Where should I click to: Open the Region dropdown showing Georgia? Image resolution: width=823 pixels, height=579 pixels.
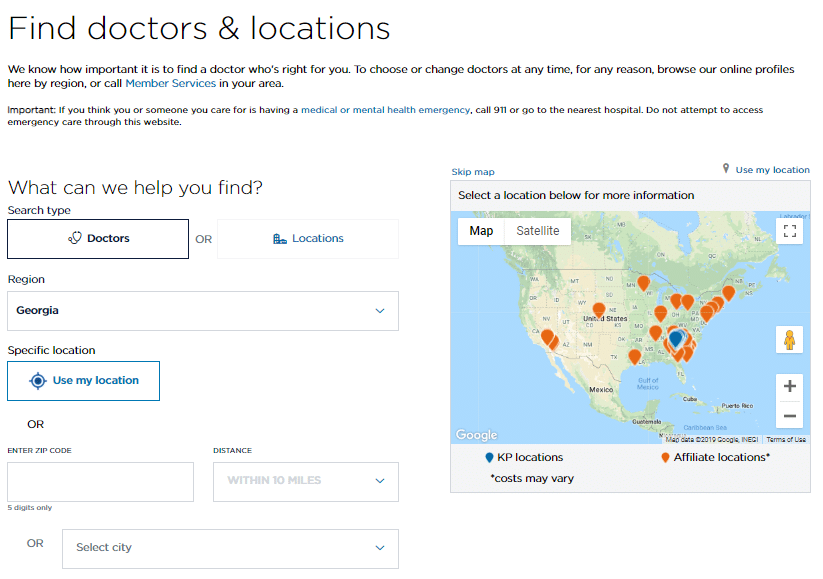(x=203, y=311)
